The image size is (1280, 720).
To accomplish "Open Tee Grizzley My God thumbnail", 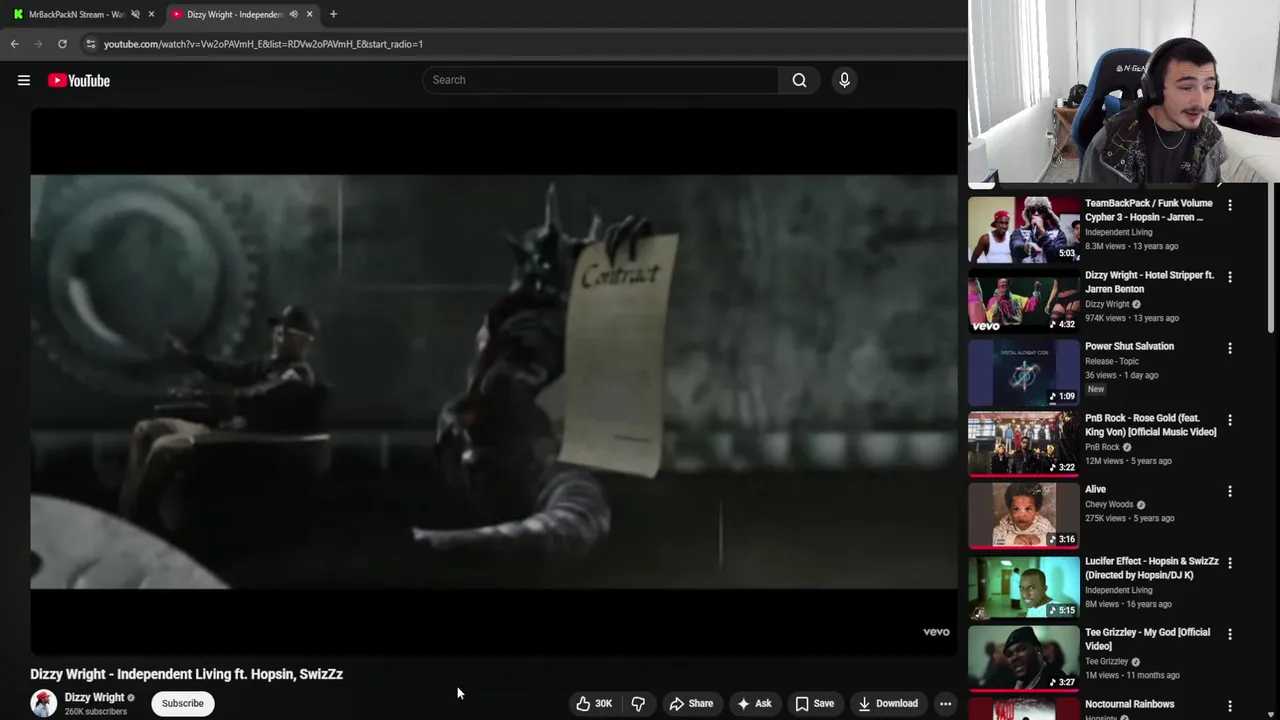I will 1024,658.
